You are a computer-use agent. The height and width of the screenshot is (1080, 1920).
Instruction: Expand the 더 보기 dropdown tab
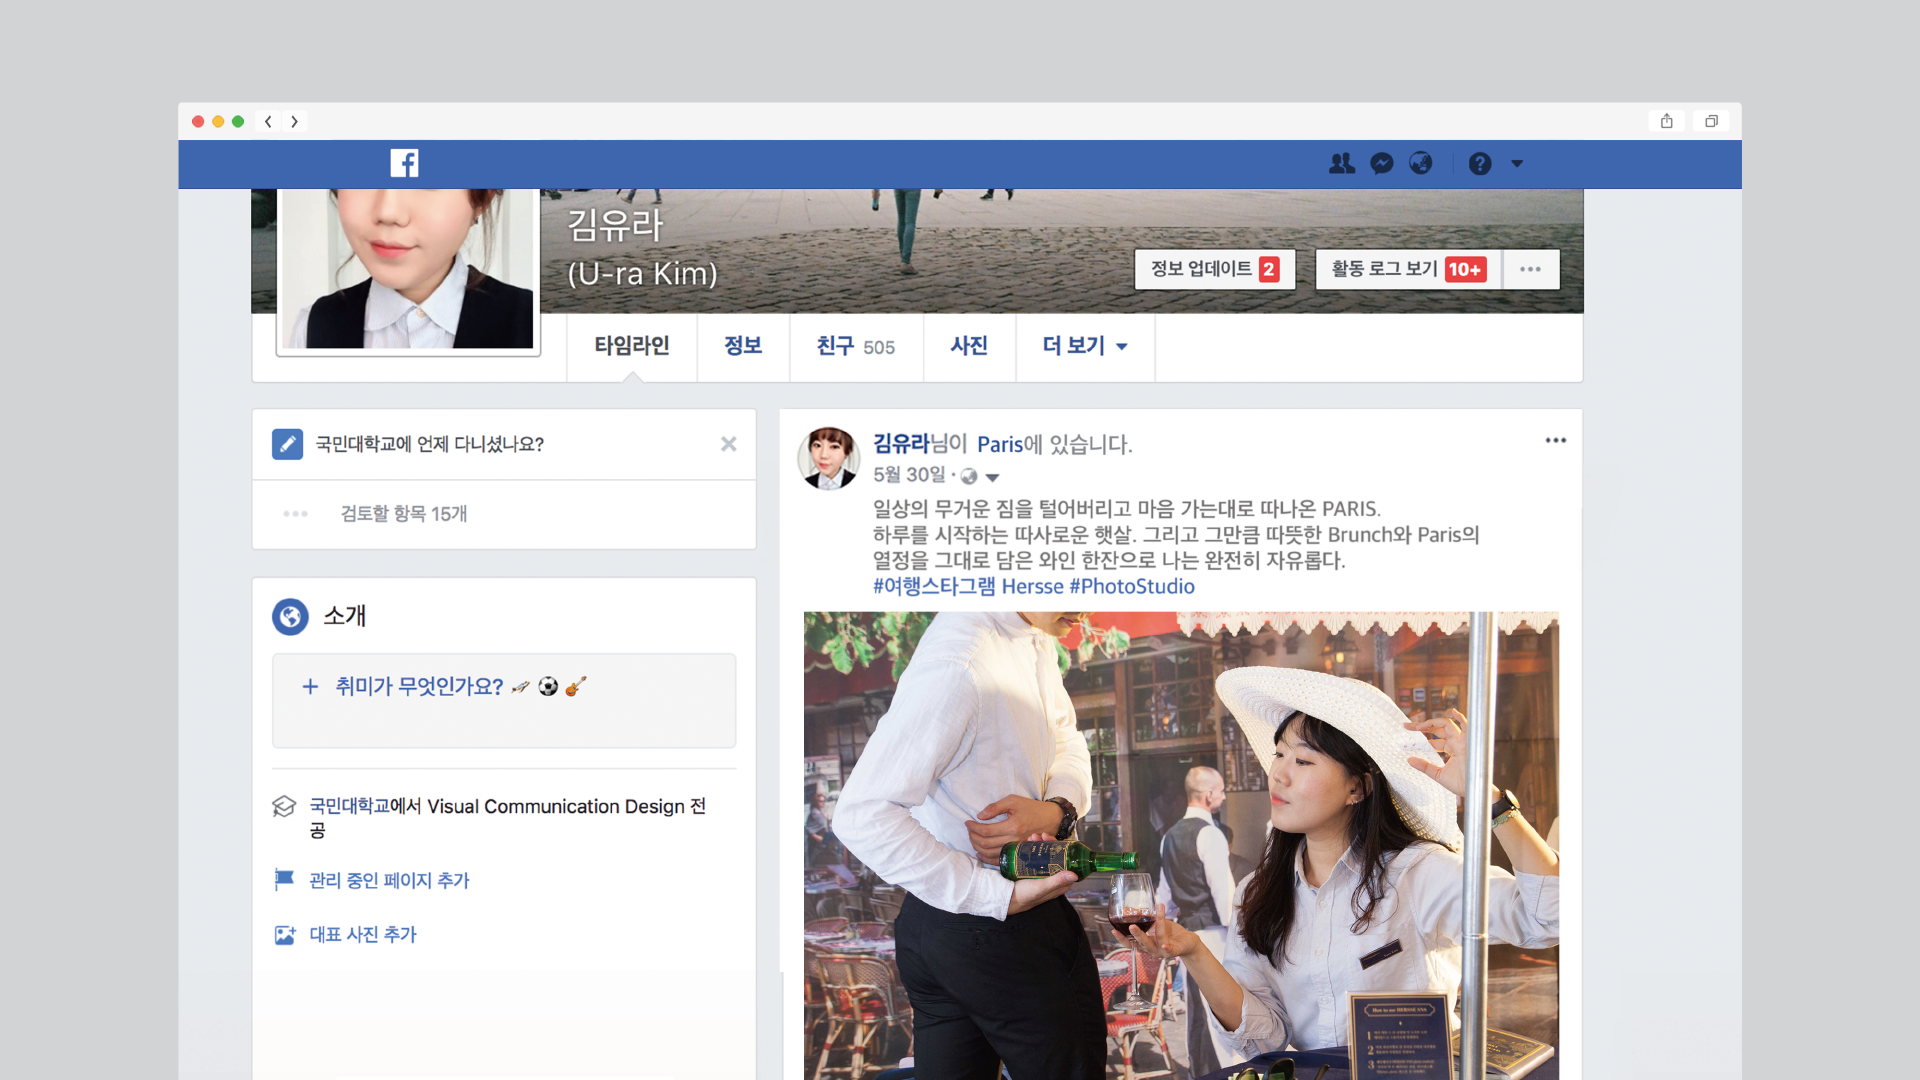(x=1085, y=346)
